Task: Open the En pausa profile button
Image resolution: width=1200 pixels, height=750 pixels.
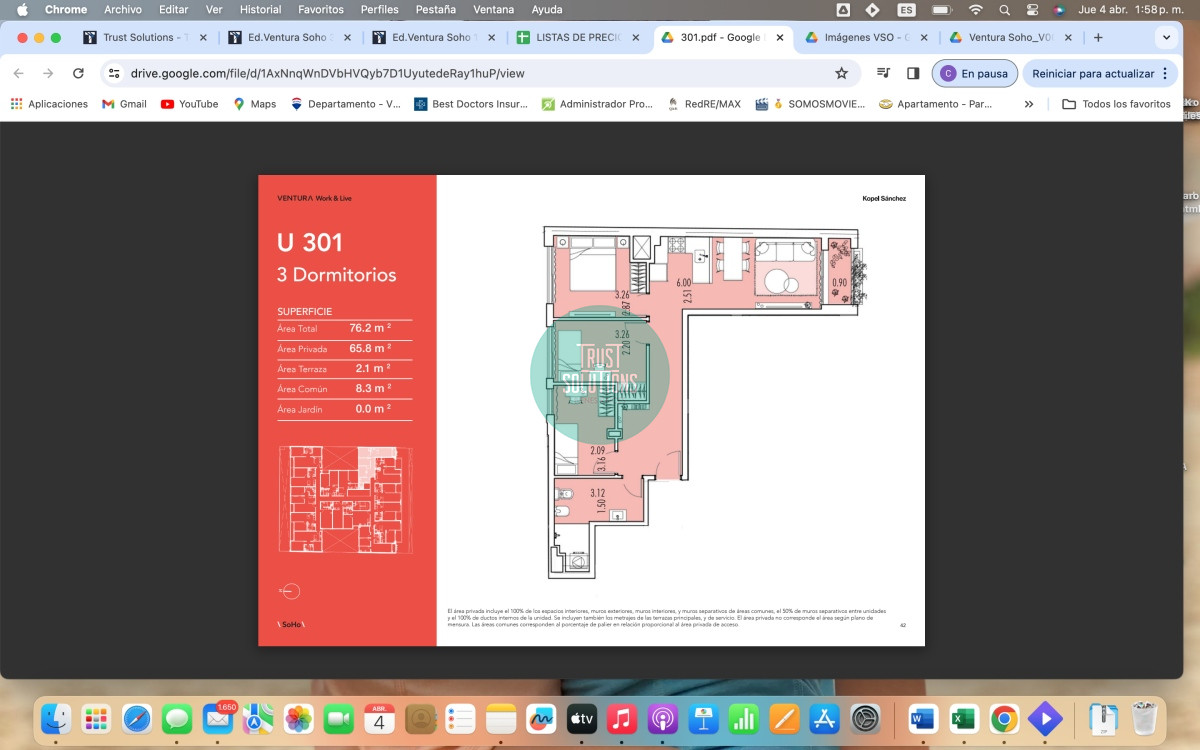Action: (975, 73)
